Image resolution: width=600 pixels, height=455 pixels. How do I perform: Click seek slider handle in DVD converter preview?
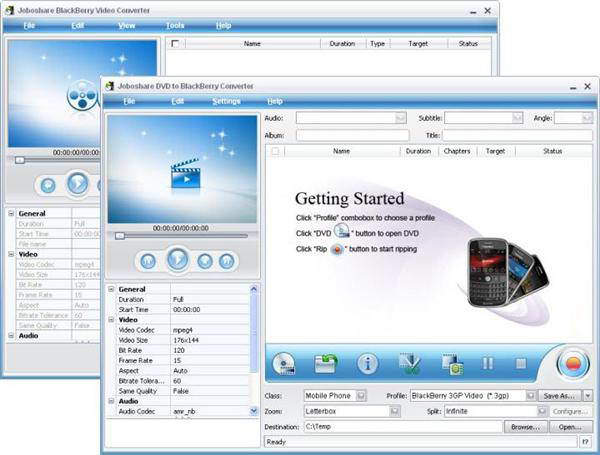pyautogui.click(x=120, y=236)
